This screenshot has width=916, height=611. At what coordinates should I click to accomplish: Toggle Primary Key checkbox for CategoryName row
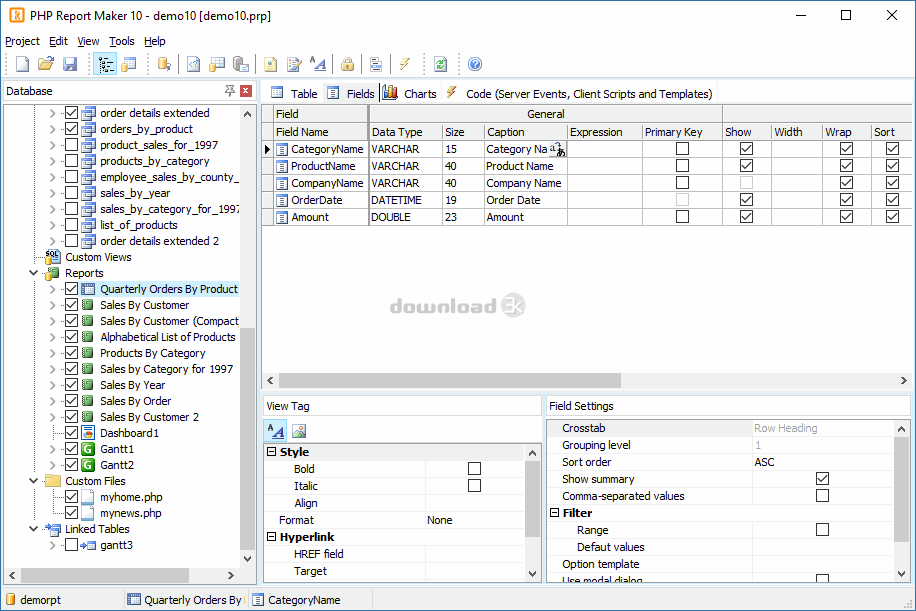[x=682, y=149]
